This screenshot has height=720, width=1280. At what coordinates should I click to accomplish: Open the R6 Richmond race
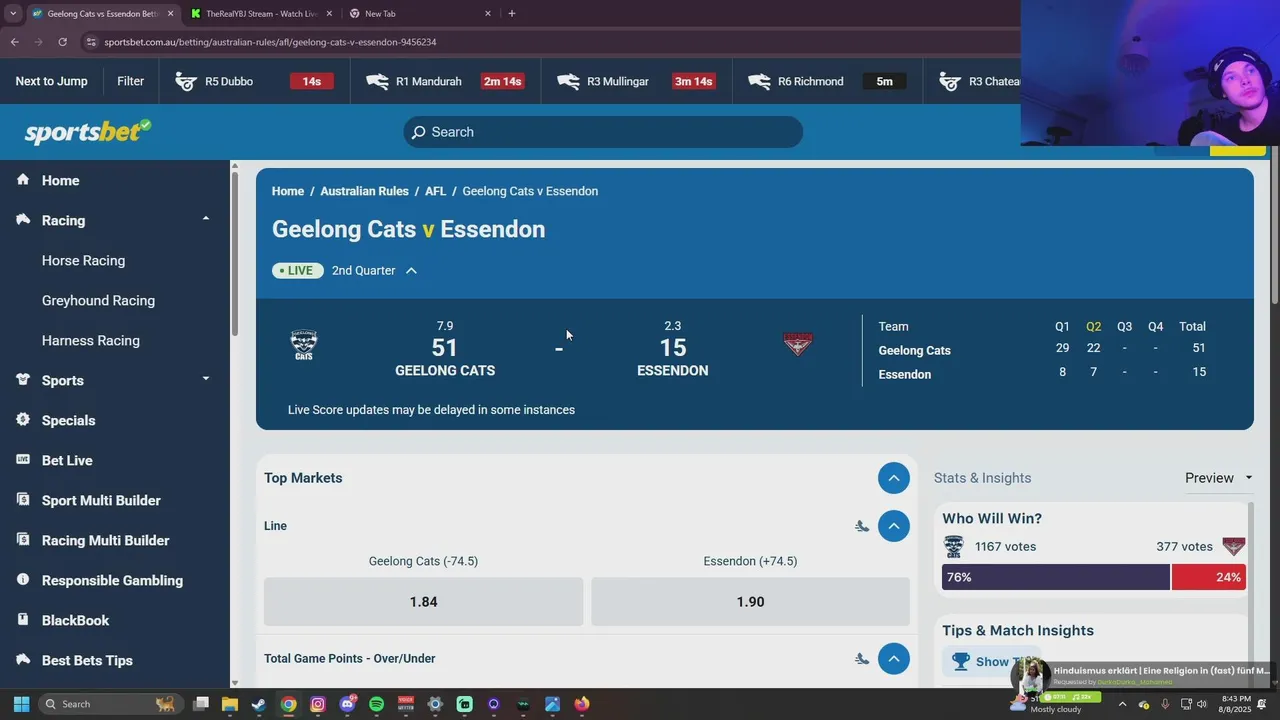point(828,81)
